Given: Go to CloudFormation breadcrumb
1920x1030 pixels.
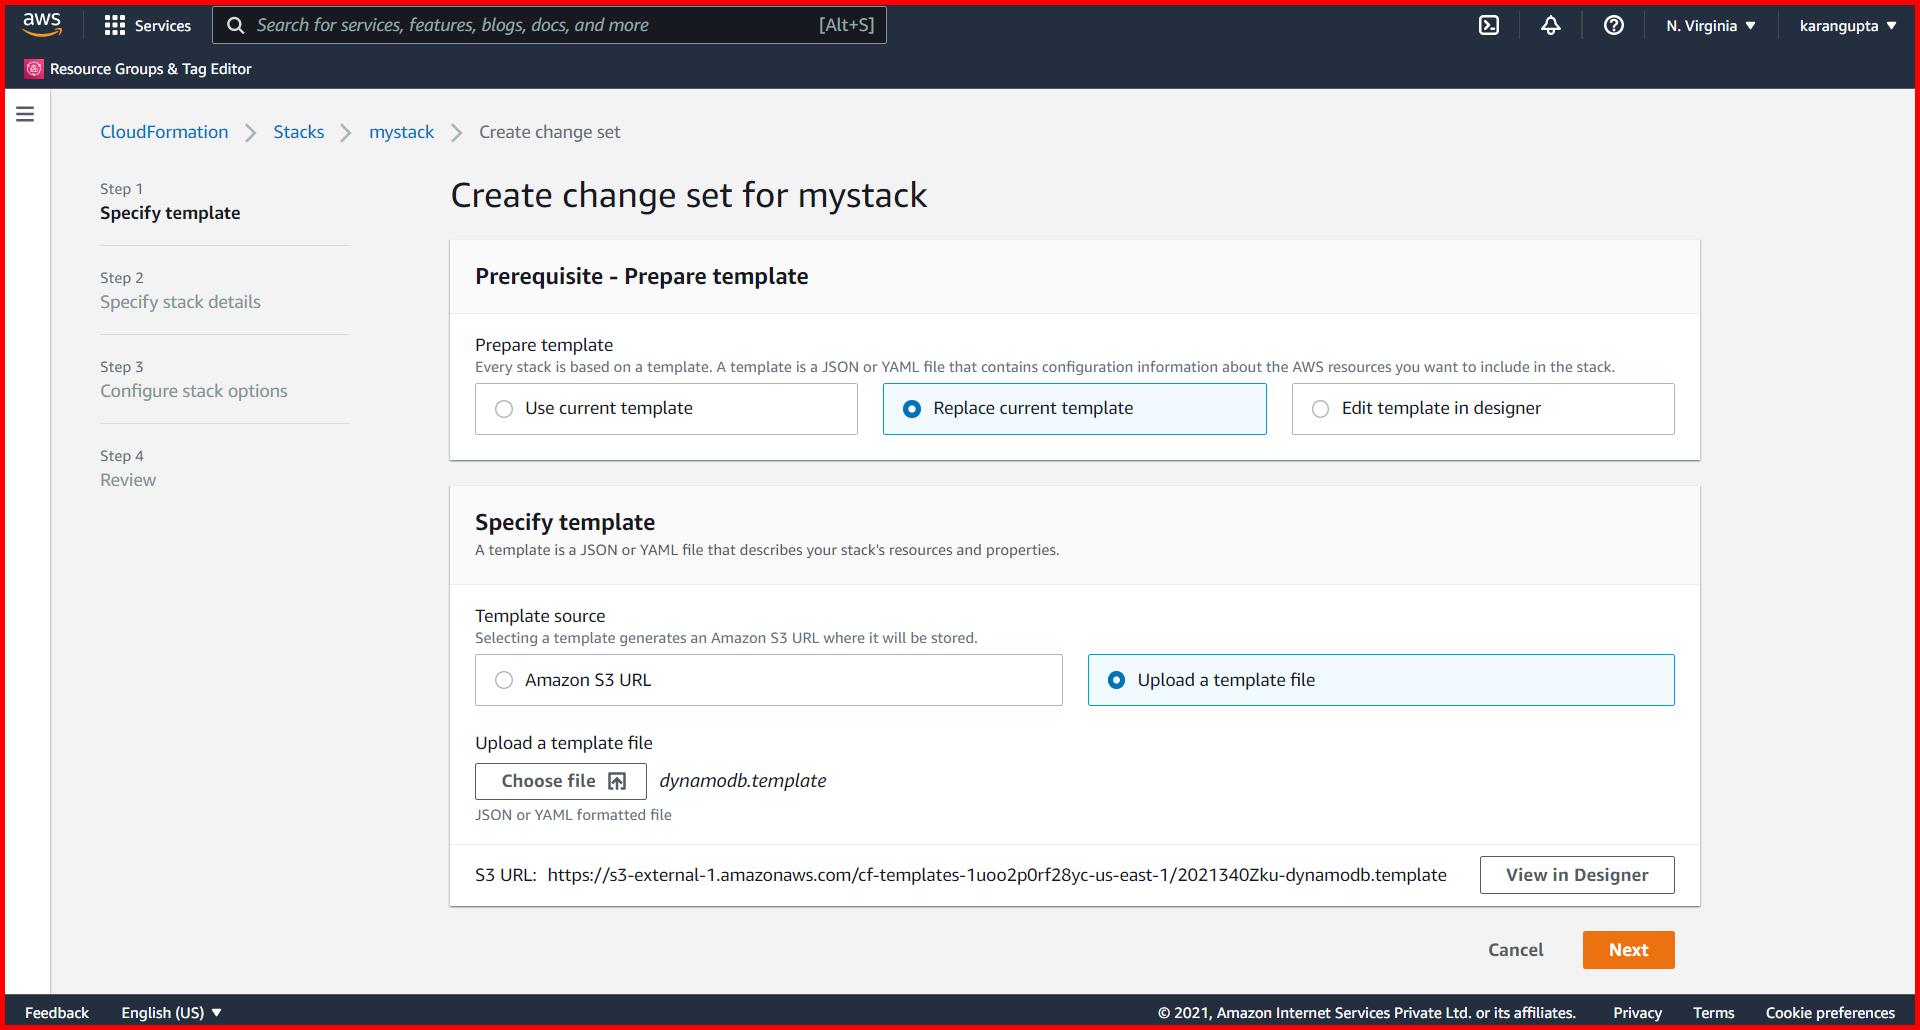Looking at the screenshot, I should 164,131.
